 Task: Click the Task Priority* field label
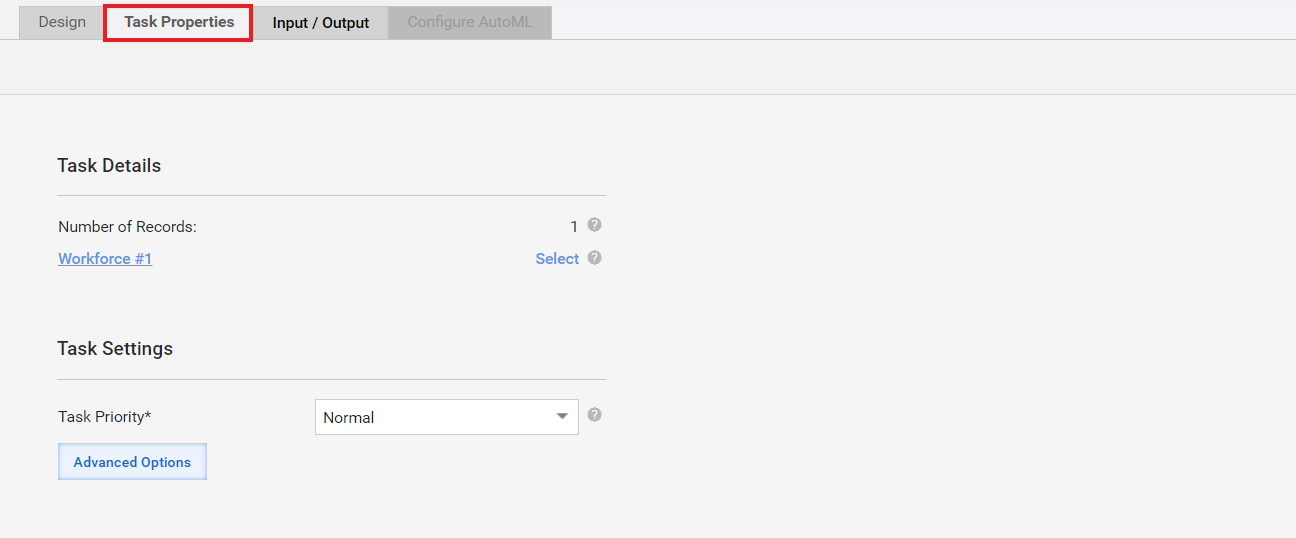(105, 417)
